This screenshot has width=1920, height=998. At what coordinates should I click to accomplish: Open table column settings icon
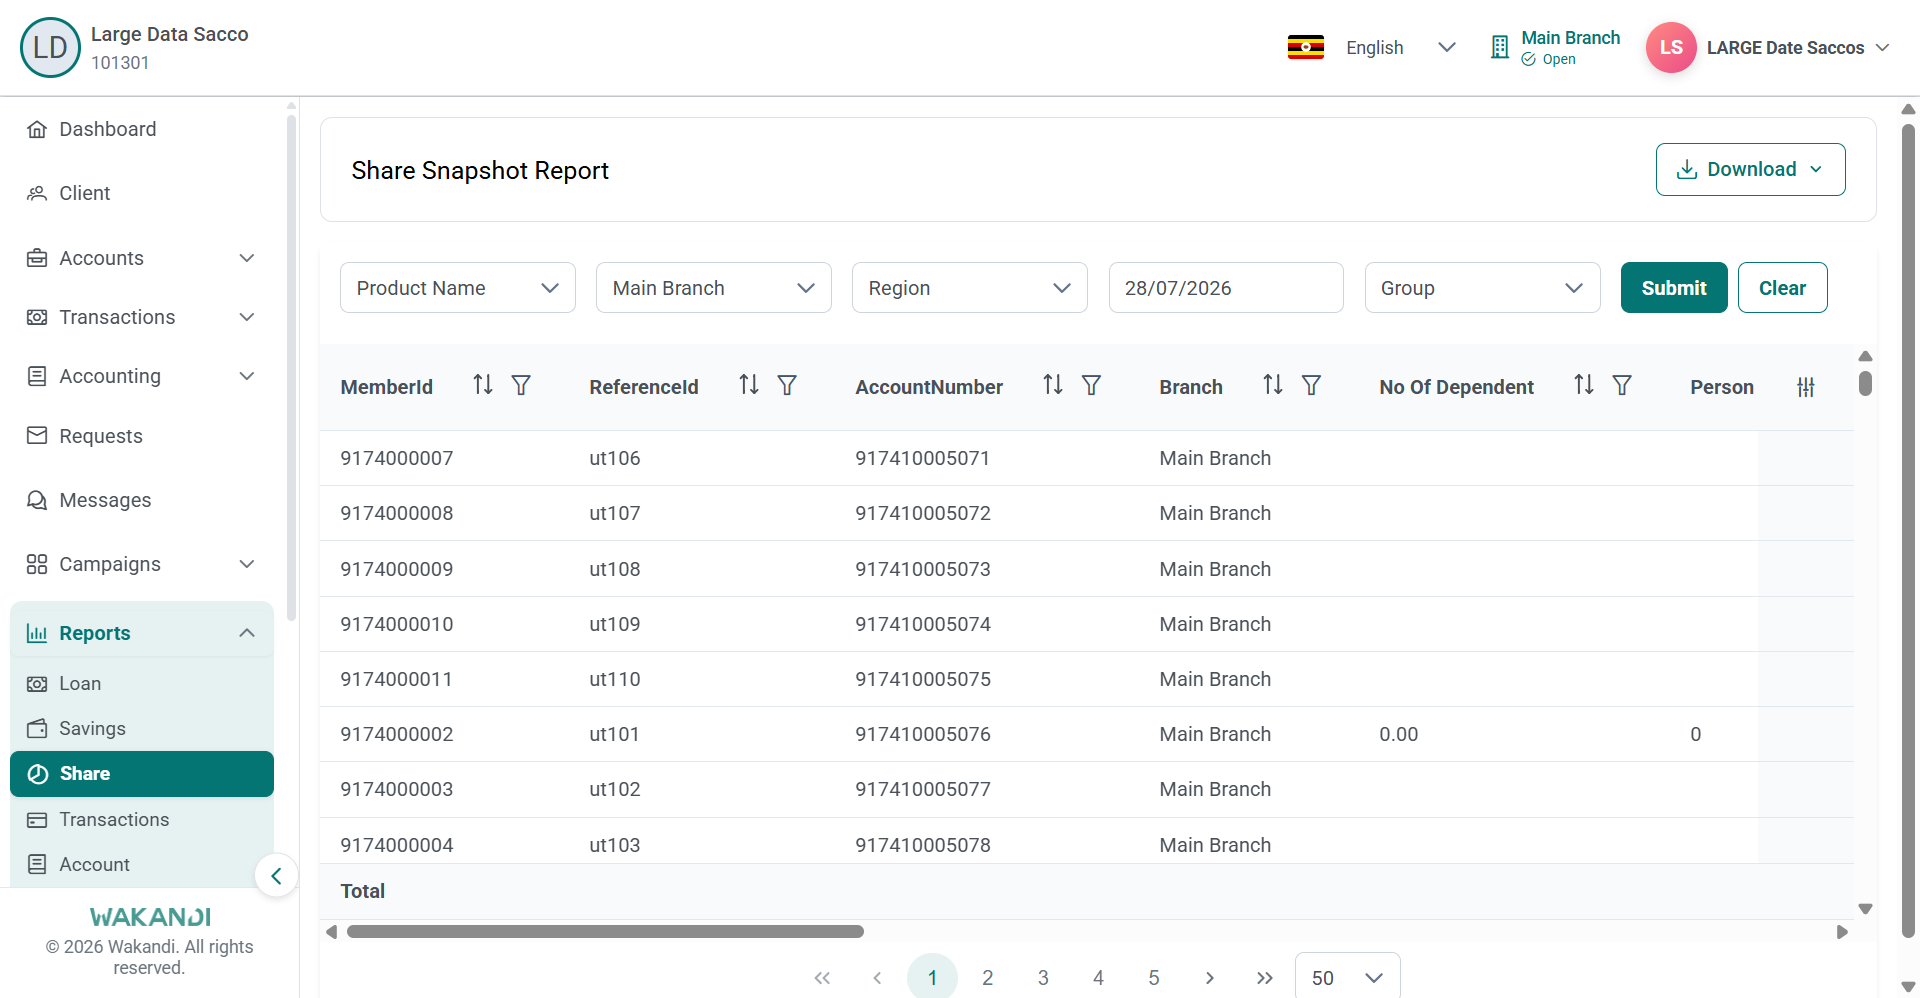click(x=1805, y=387)
